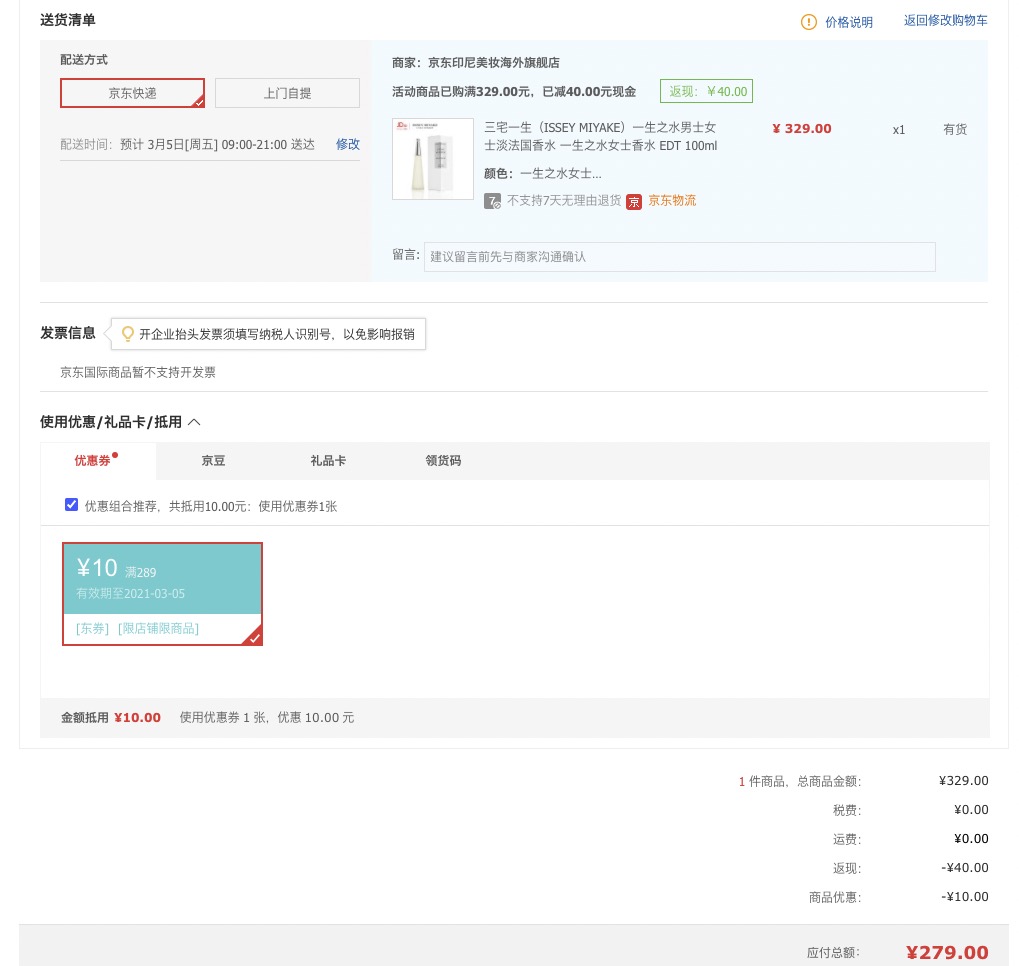Focus the 留言 message input field
The height and width of the screenshot is (966, 1019).
679,257
